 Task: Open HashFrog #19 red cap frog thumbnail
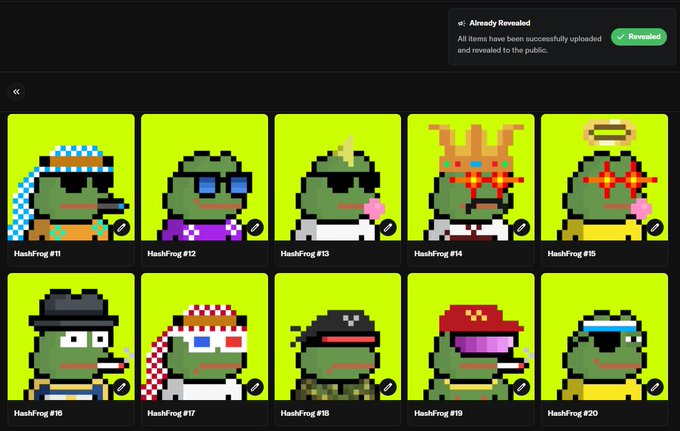[471, 336]
